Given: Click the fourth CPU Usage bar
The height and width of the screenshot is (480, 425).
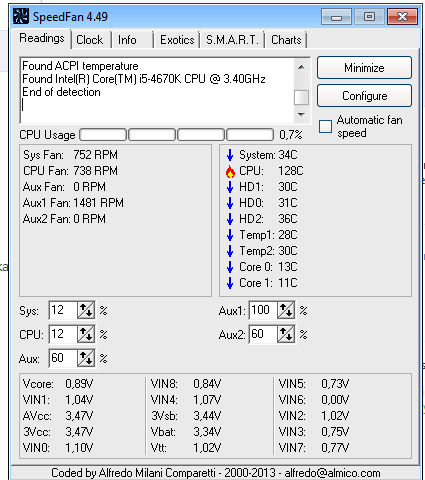Looking at the screenshot, I should tap(250, 135).
